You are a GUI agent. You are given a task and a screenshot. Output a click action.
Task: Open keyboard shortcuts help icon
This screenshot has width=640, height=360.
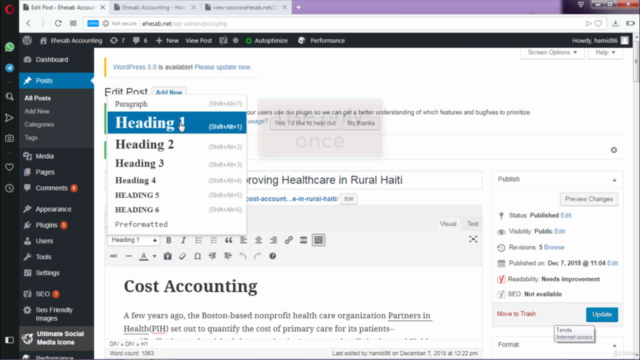pyautogui.click(x=273, y=256)
